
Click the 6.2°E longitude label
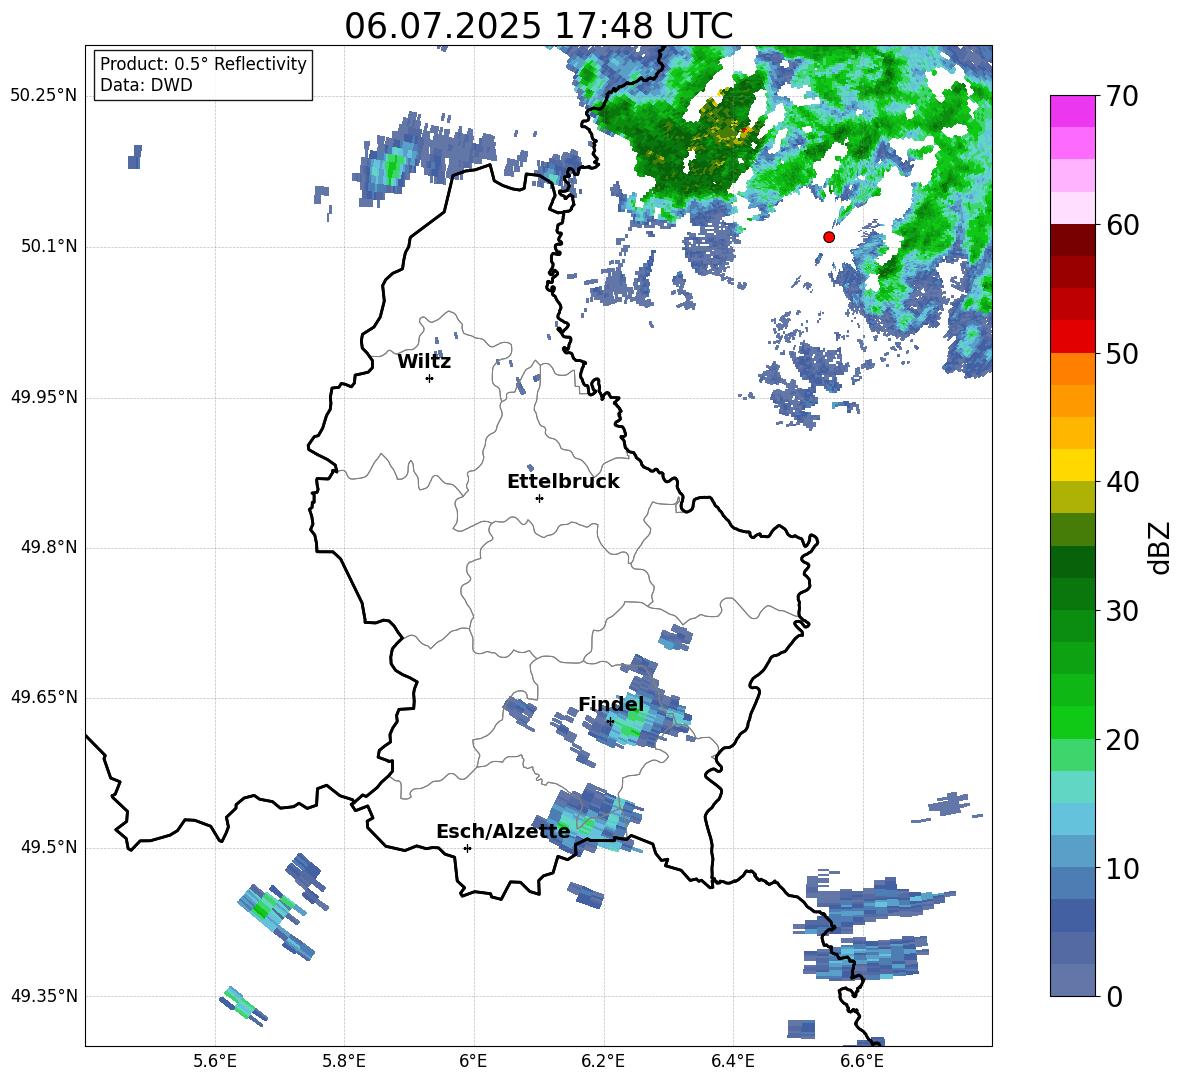[603, 1061]
